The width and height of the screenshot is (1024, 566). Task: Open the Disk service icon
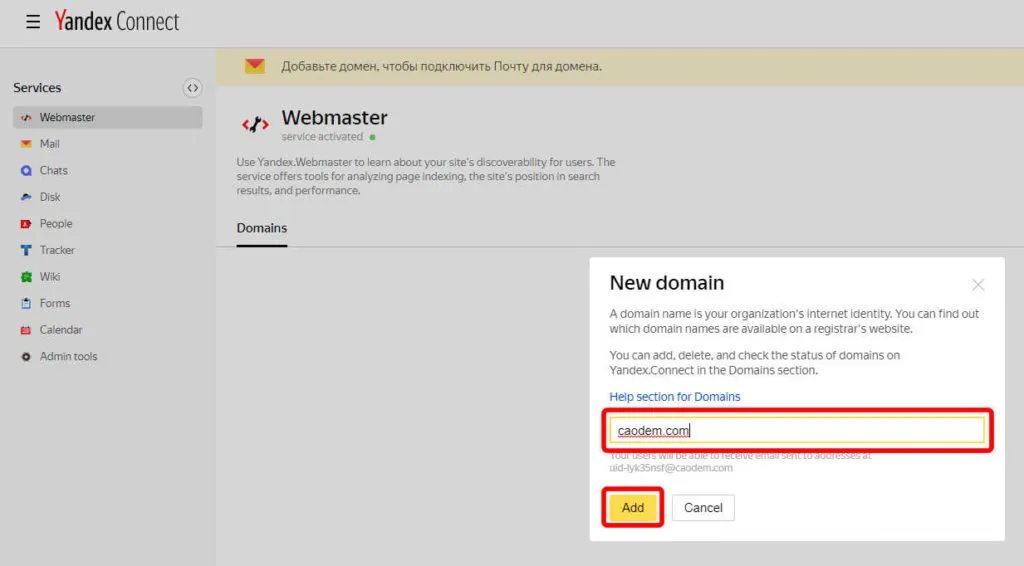27,197
